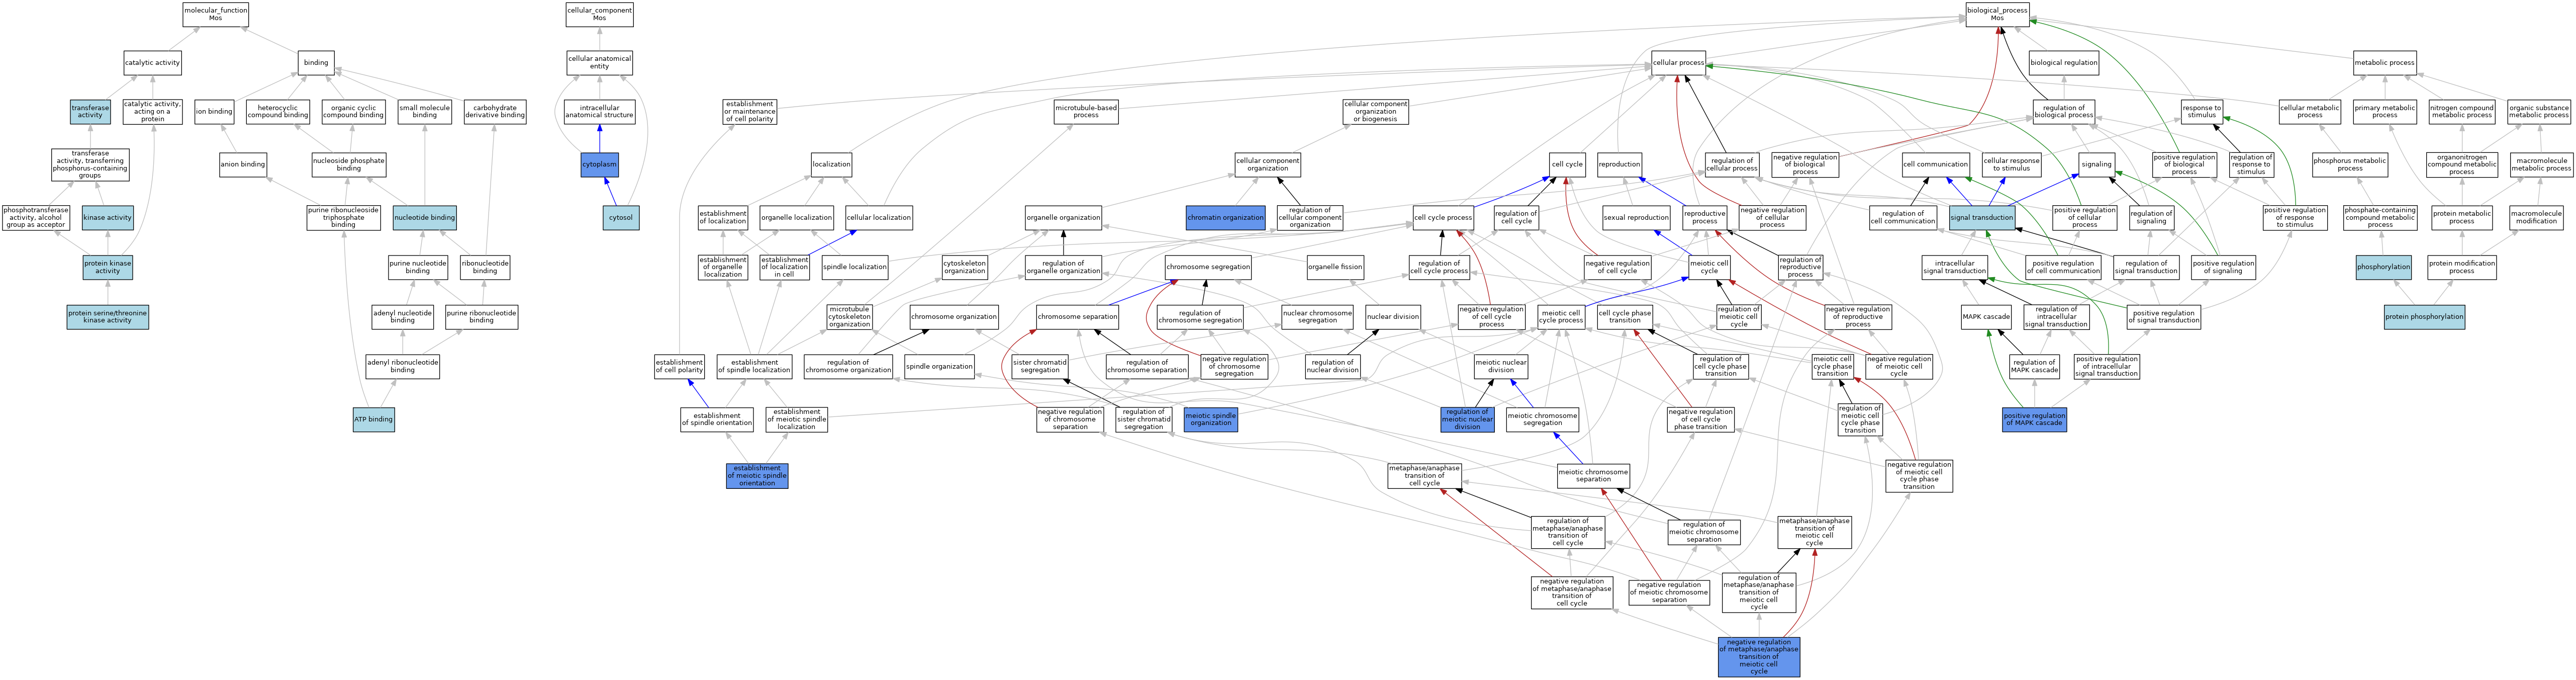Screen dimensions: 2576x680
Task: Click the blue bottom node 'negative regulation of metaphase/anaphase transition of meiotic cell cycle'
Action: [x=1758, y=656]
